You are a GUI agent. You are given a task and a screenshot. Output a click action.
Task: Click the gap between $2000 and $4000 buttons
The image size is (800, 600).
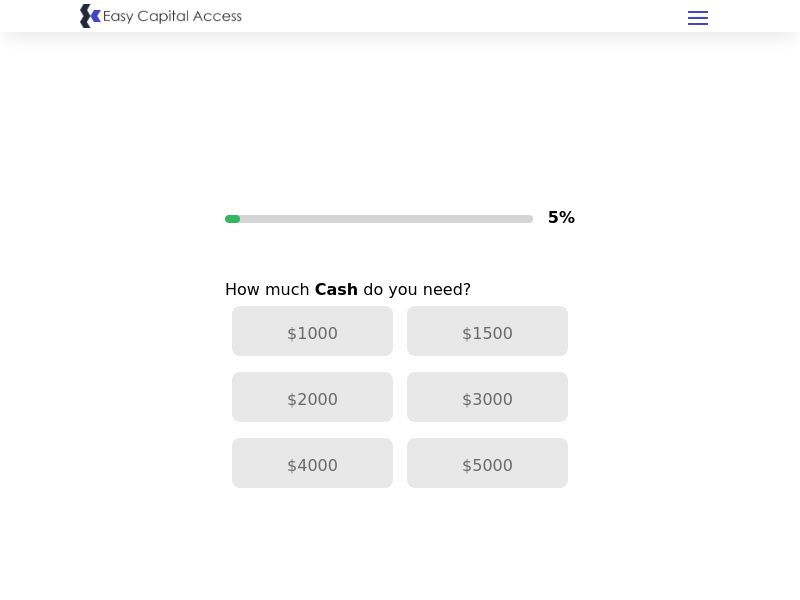pos(312,430)
